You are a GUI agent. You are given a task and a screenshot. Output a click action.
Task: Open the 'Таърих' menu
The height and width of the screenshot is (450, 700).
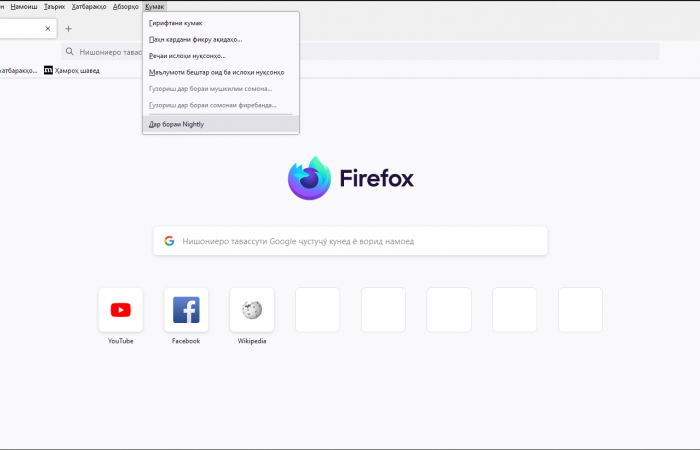point(54,7)
